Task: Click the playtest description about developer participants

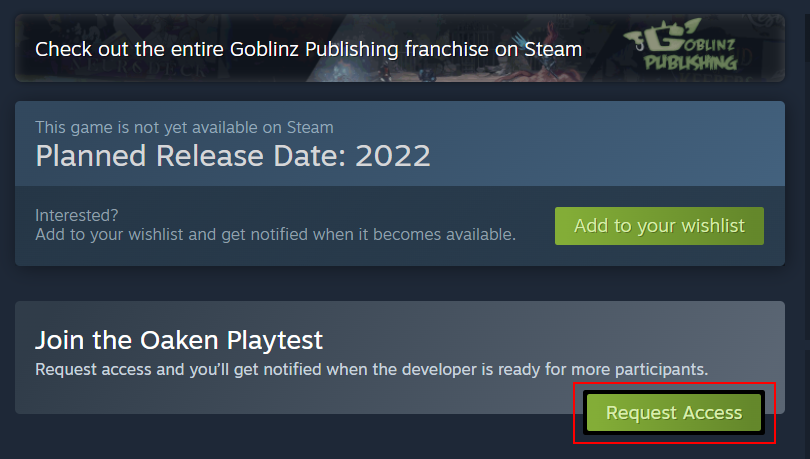Action: pos(371,369)
